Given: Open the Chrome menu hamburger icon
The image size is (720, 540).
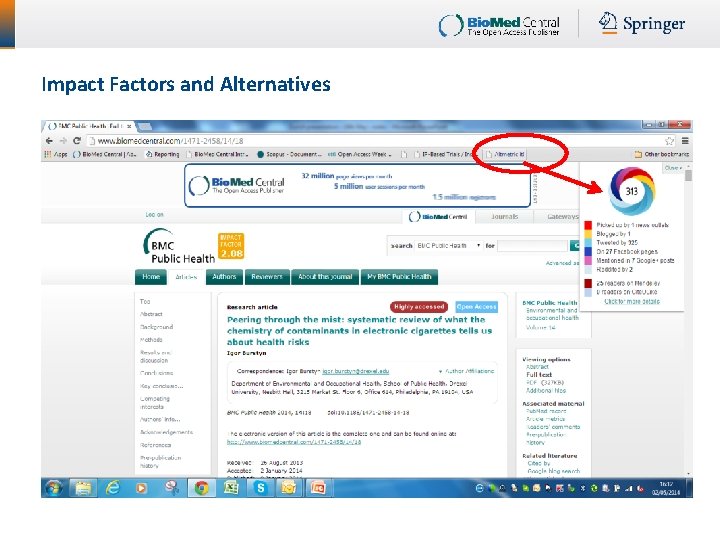Looking at the screenshot, I should click(x=685, y=141).
